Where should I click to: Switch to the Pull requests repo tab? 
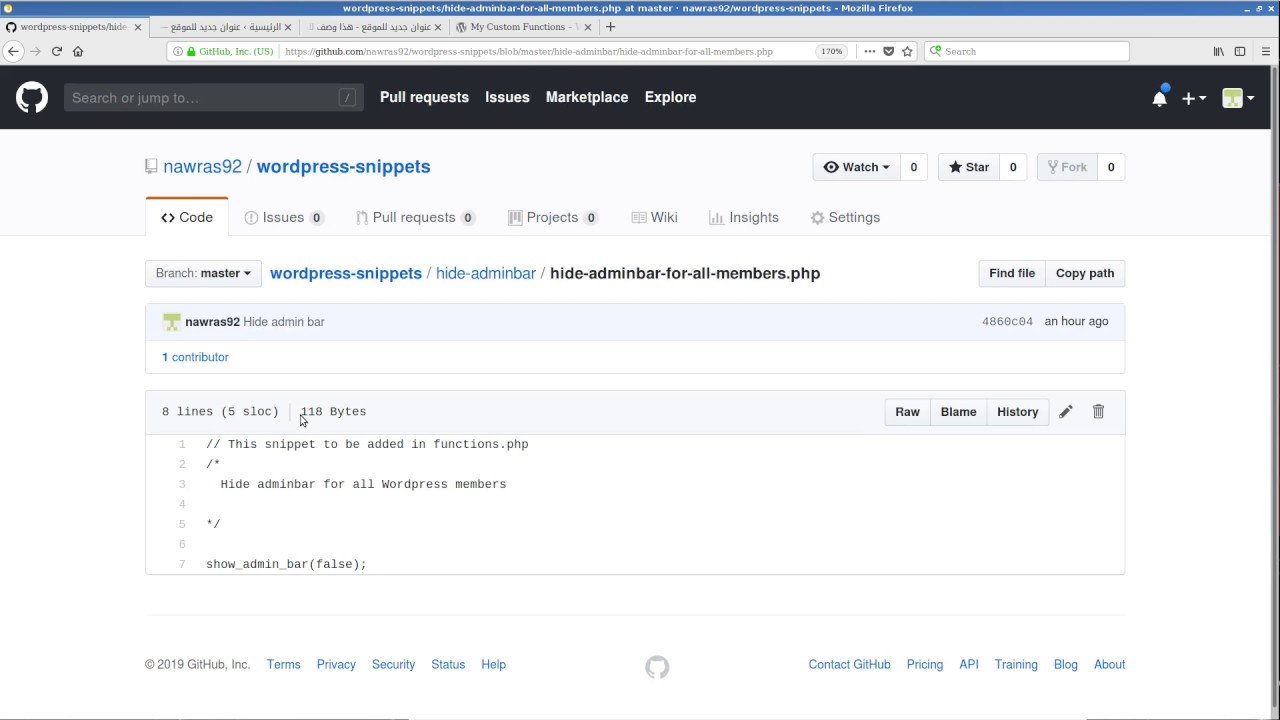click(x=415, y=217)
